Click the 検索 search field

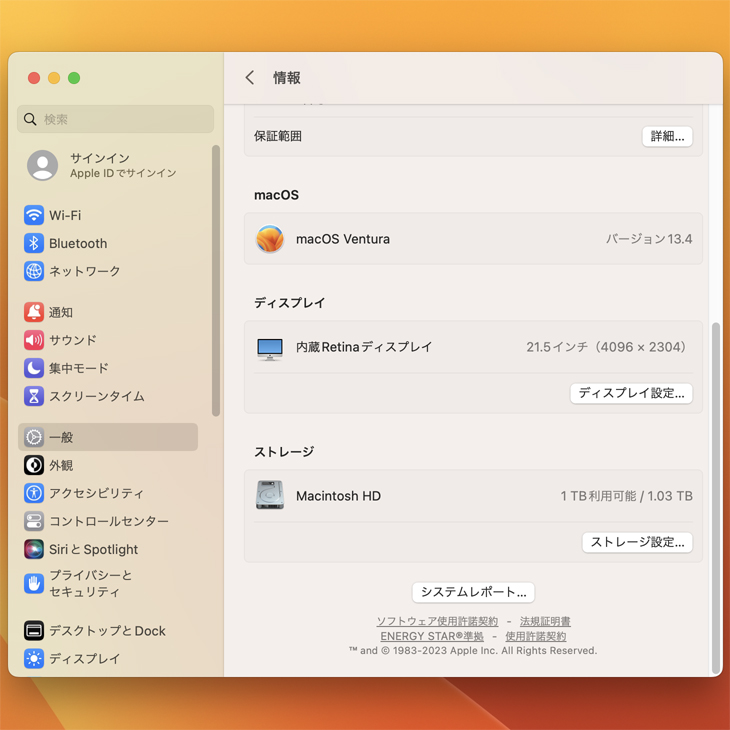pos(116,119)
